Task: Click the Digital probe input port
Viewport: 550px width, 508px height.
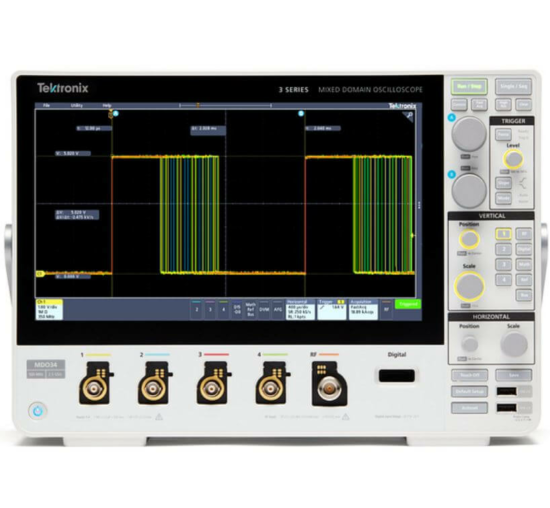Action: pyautogui.click(x=397, y=376)
